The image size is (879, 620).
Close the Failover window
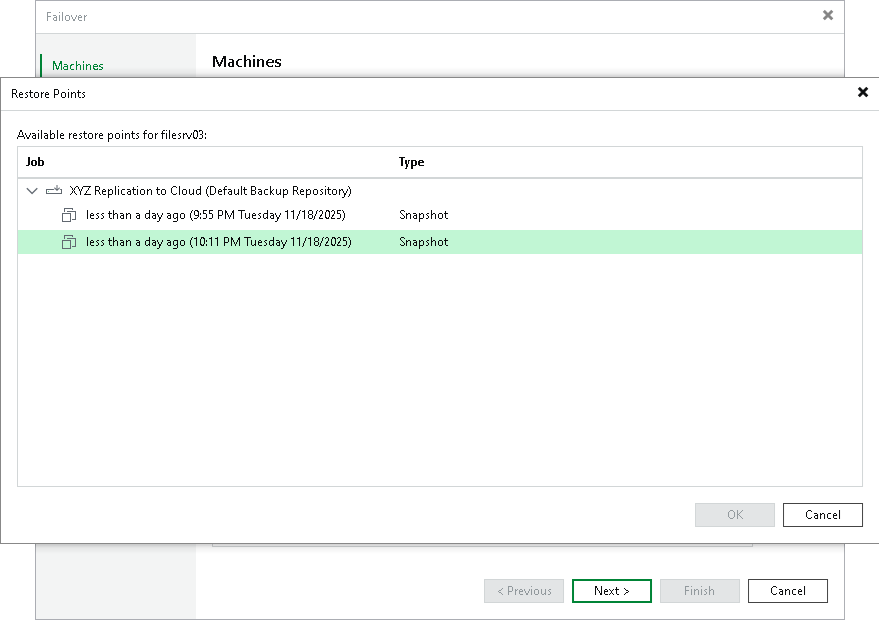point(827,15)
